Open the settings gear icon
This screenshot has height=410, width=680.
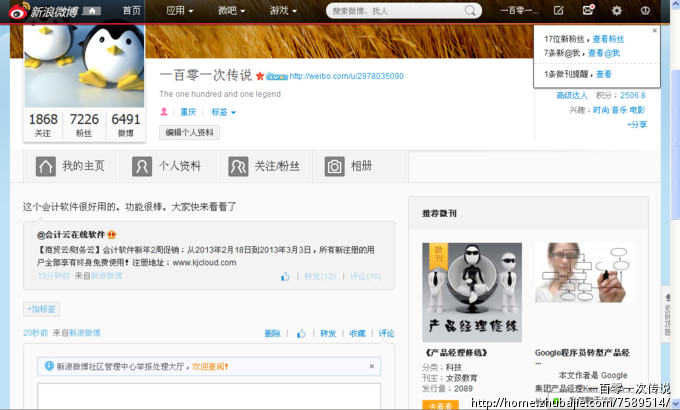point(617,10)
